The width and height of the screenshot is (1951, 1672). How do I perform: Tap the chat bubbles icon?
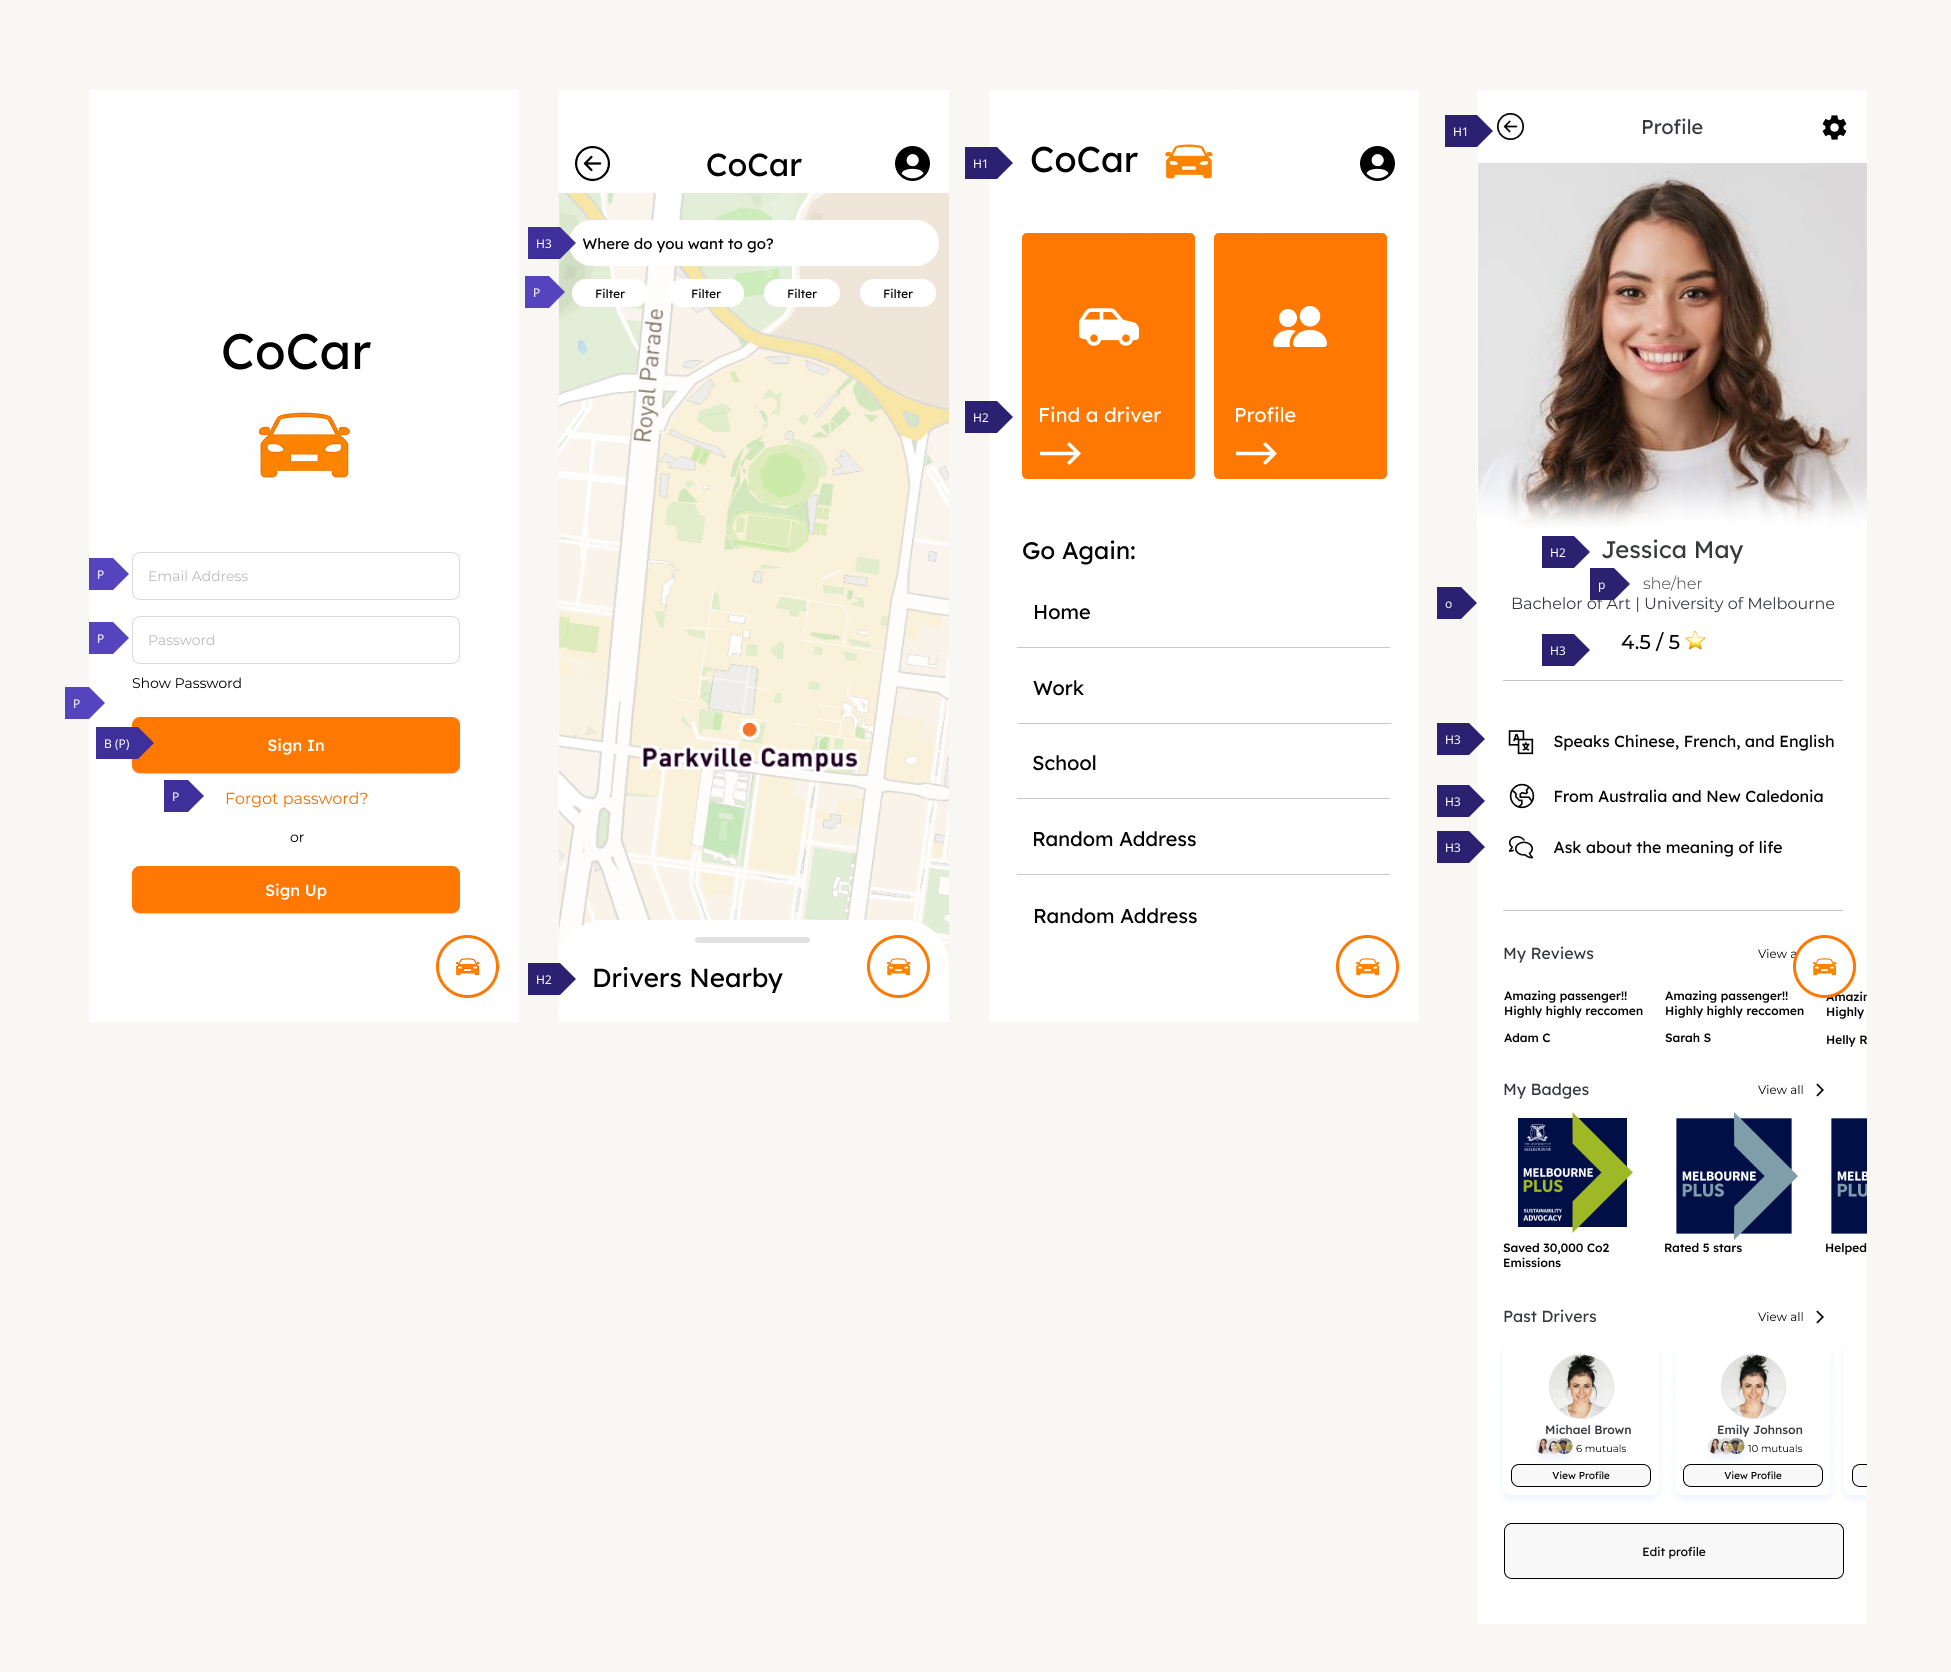point(1520,847)
